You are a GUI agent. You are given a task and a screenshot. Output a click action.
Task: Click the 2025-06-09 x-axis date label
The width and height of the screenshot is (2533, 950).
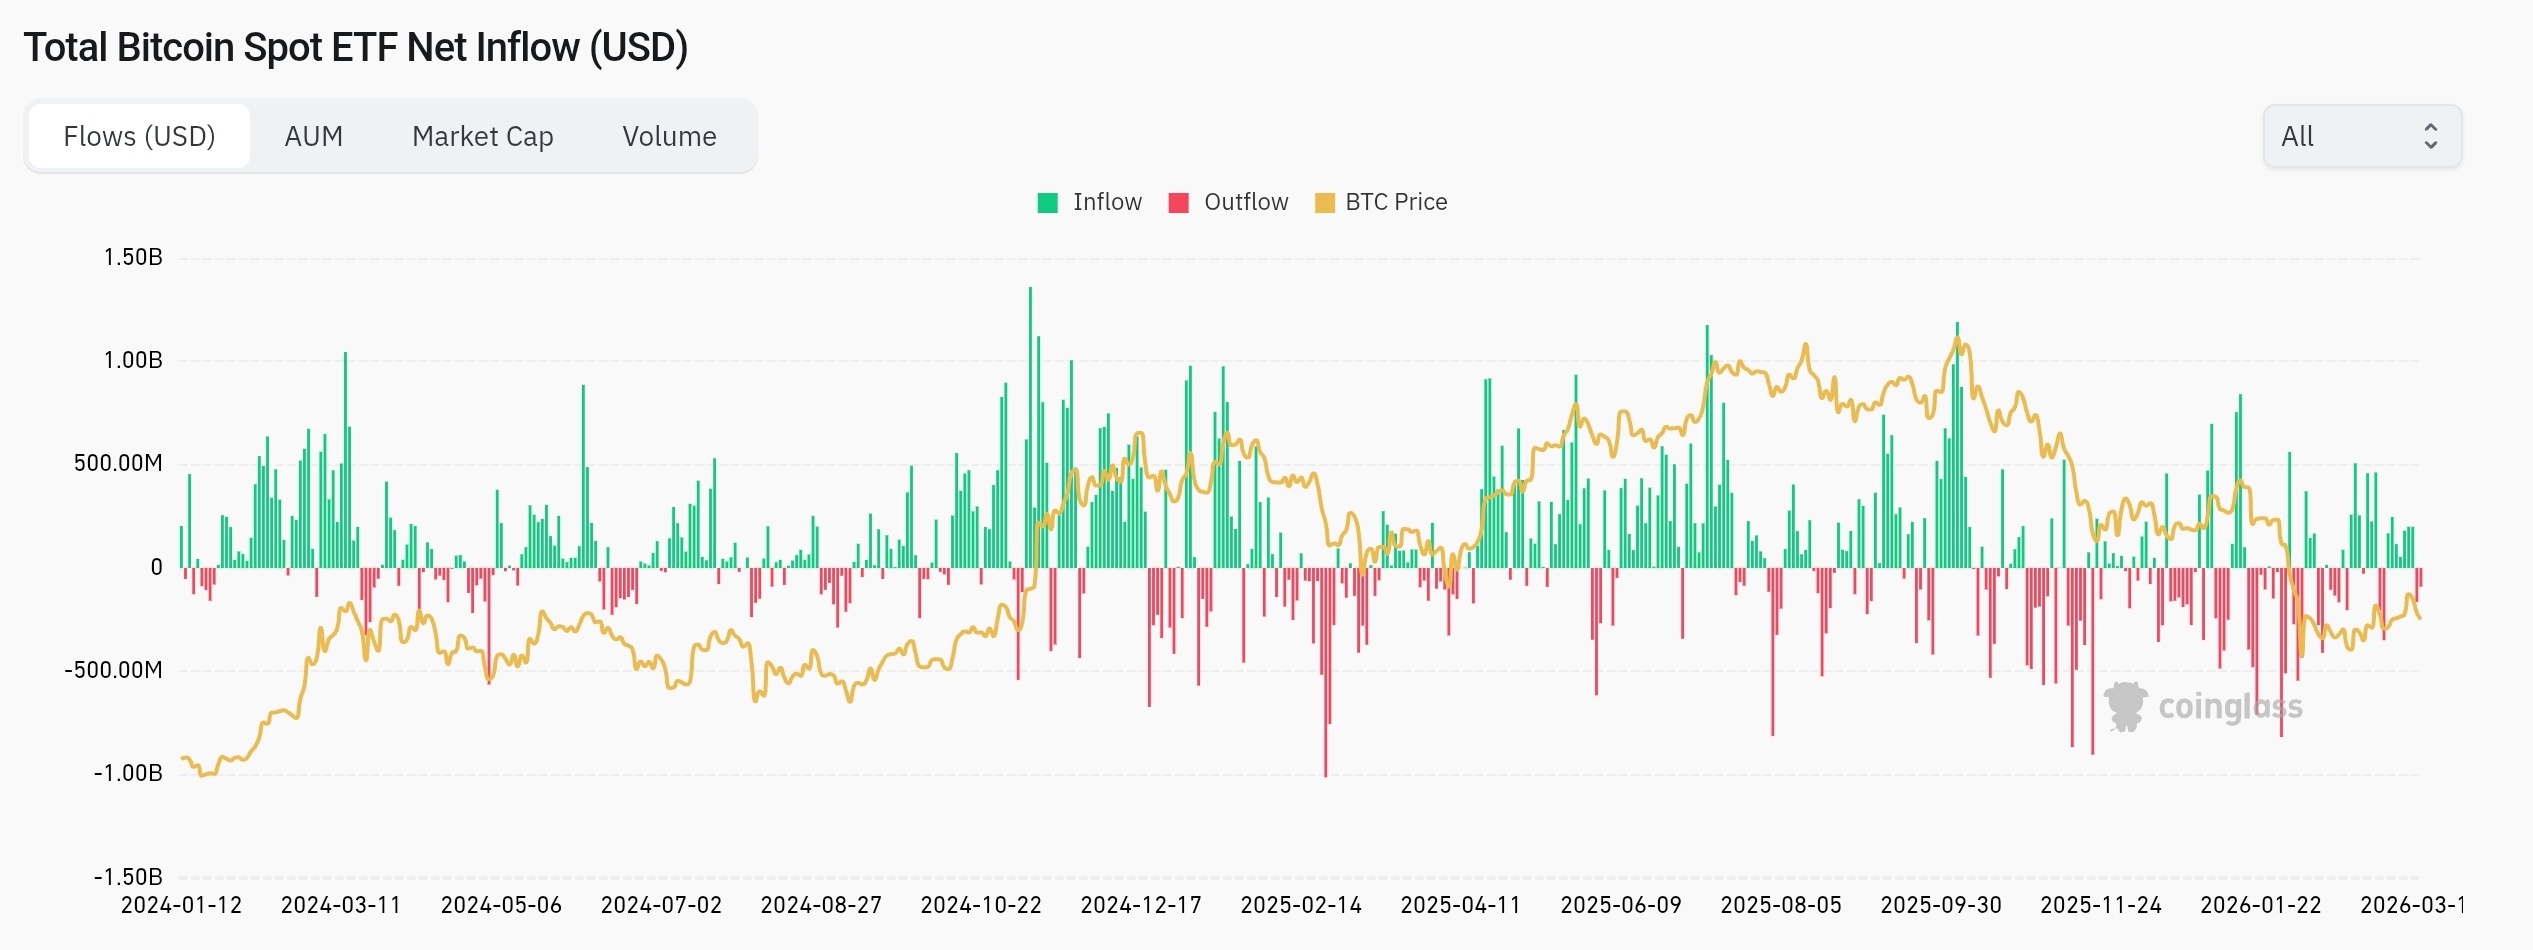click(1621, 905)
